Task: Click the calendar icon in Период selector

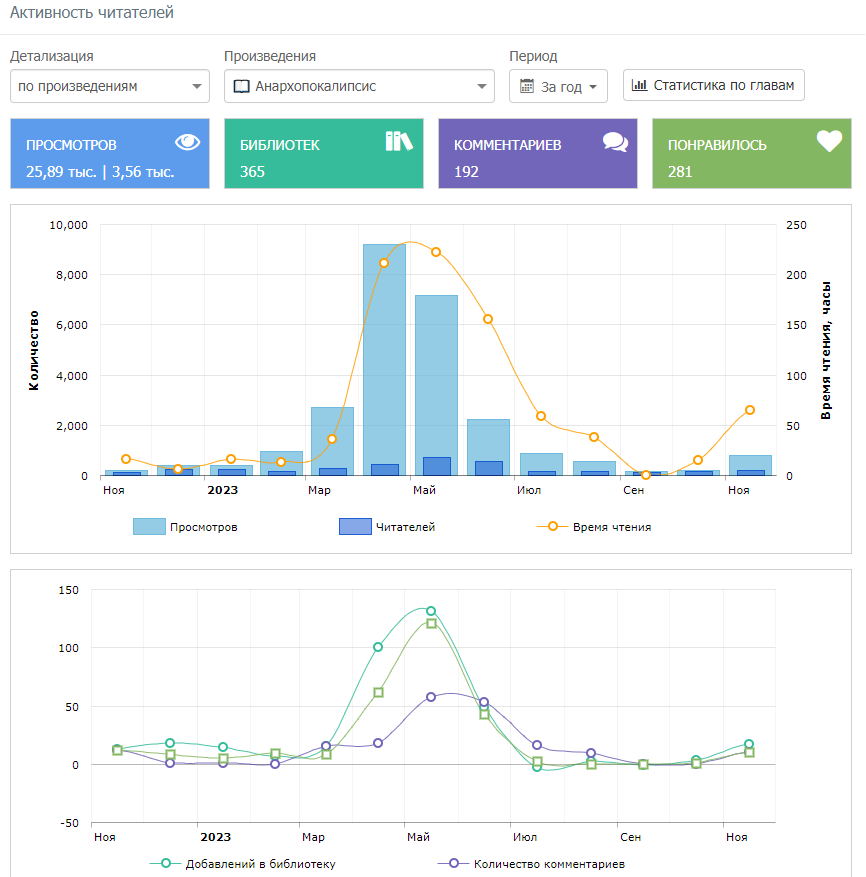Action: pos(527,86)
